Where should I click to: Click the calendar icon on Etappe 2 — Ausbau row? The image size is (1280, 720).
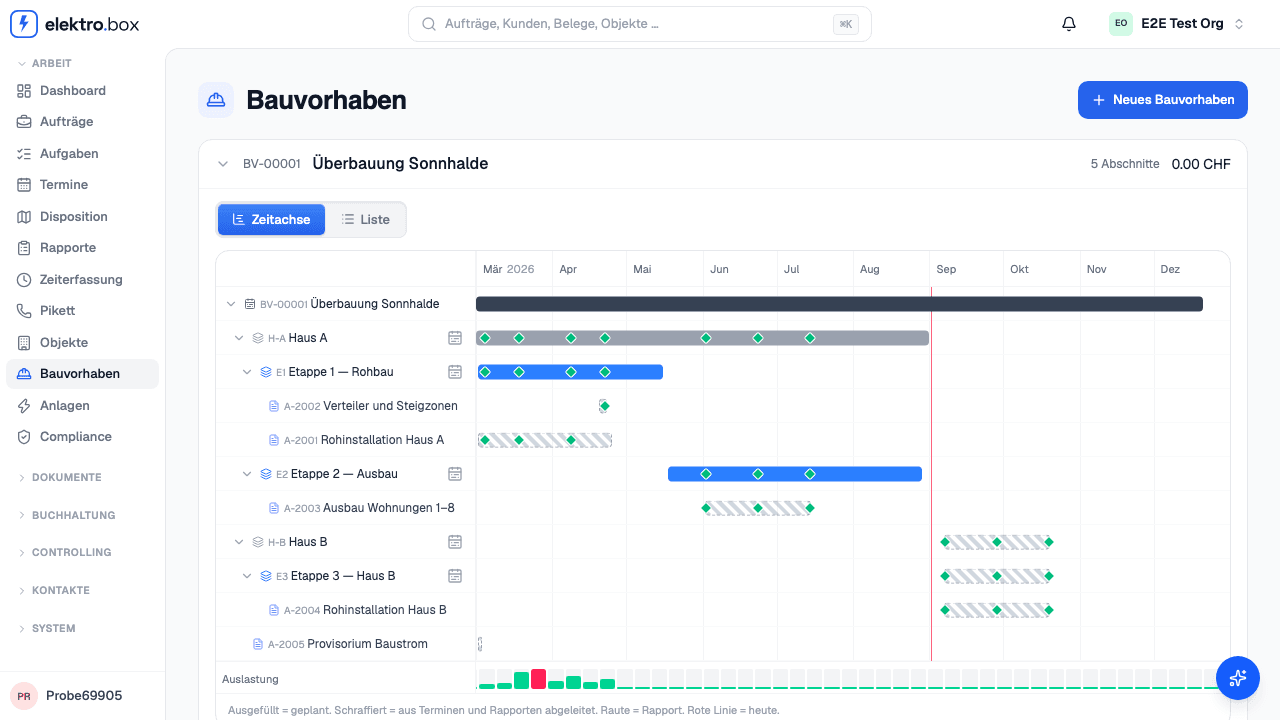[x=455, y=474]
